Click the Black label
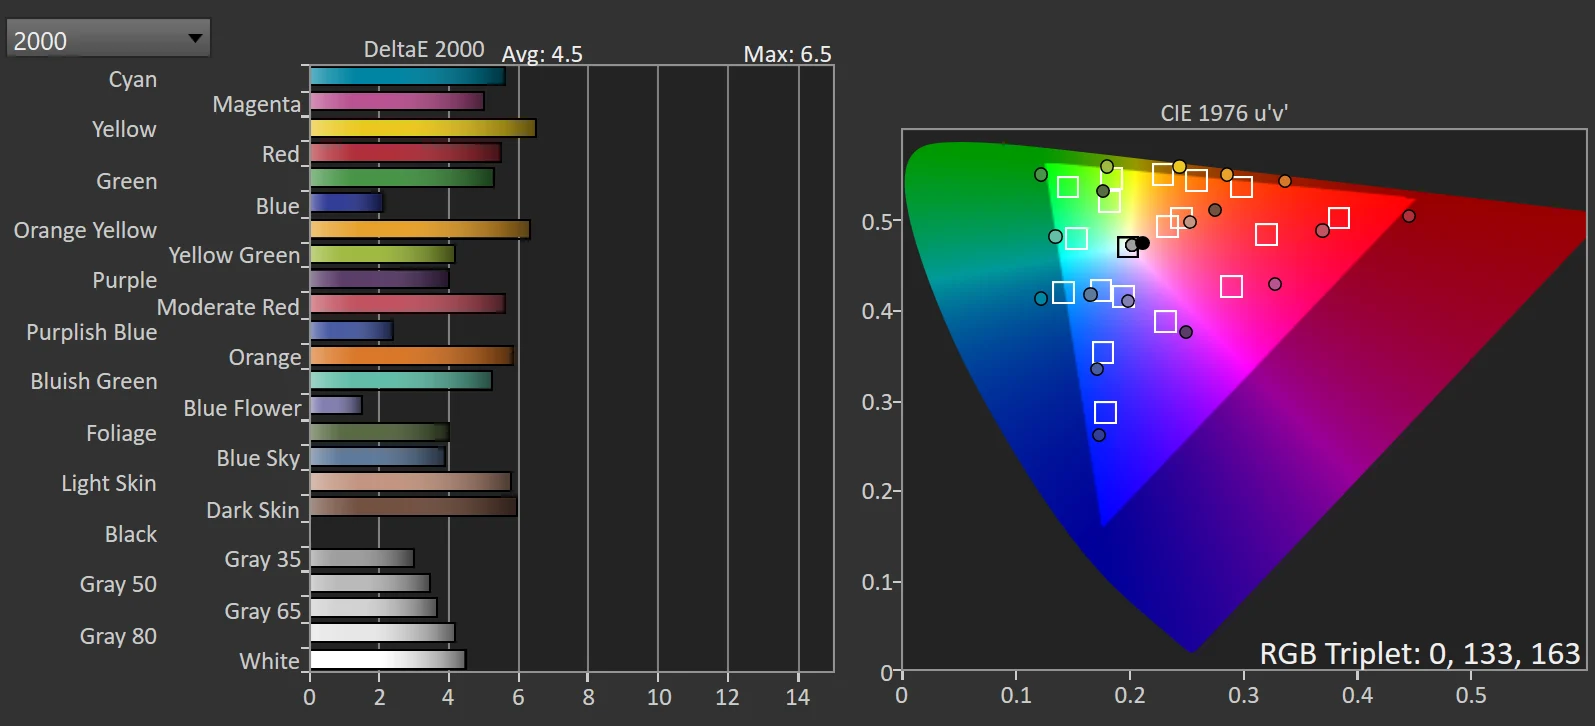Viewport: 1595px width, 726px height. click(x=131, y=534)
